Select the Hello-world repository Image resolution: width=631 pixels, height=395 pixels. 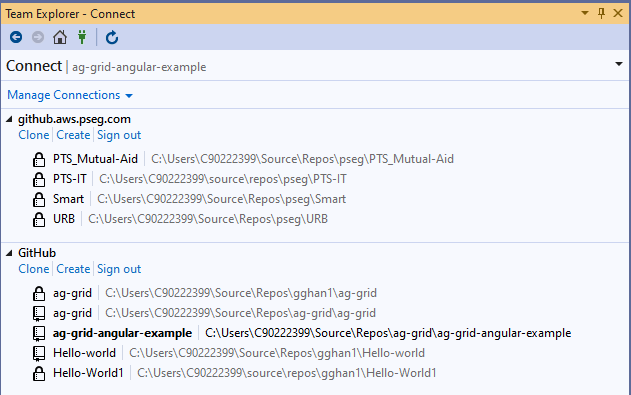point(85,353)
